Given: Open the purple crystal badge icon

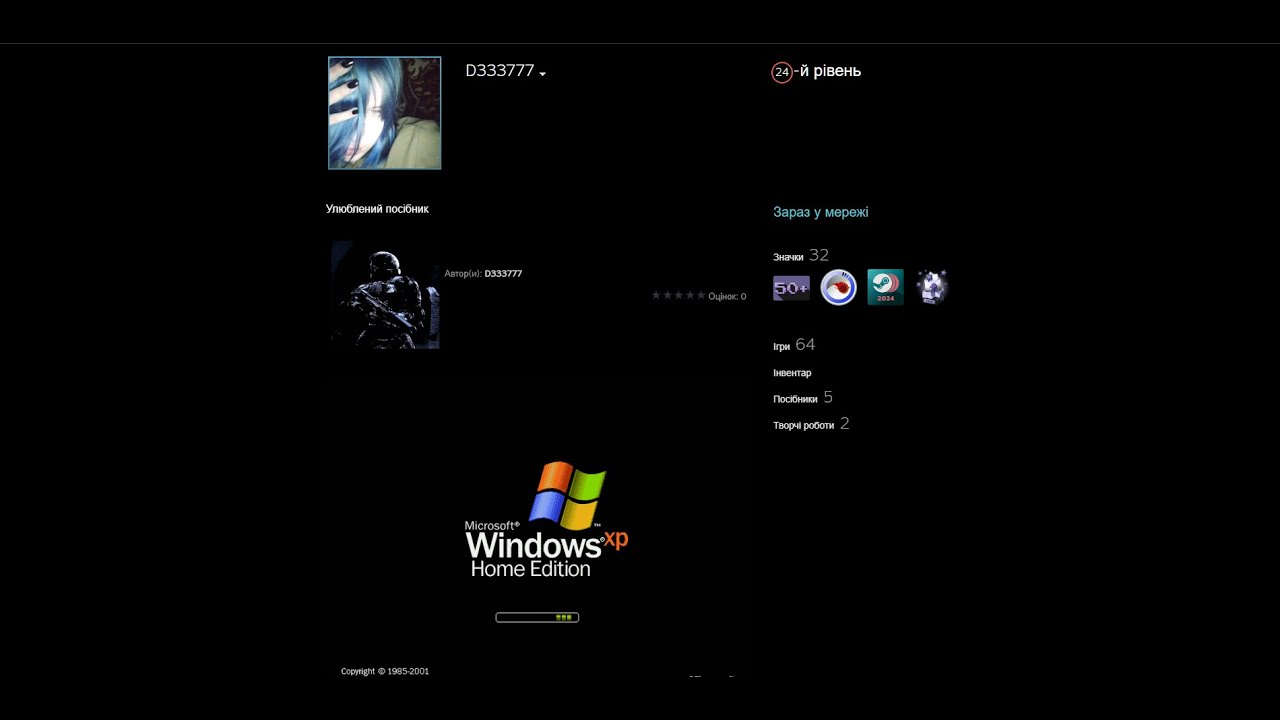Looking at the screenshot, I should point(932,288).
